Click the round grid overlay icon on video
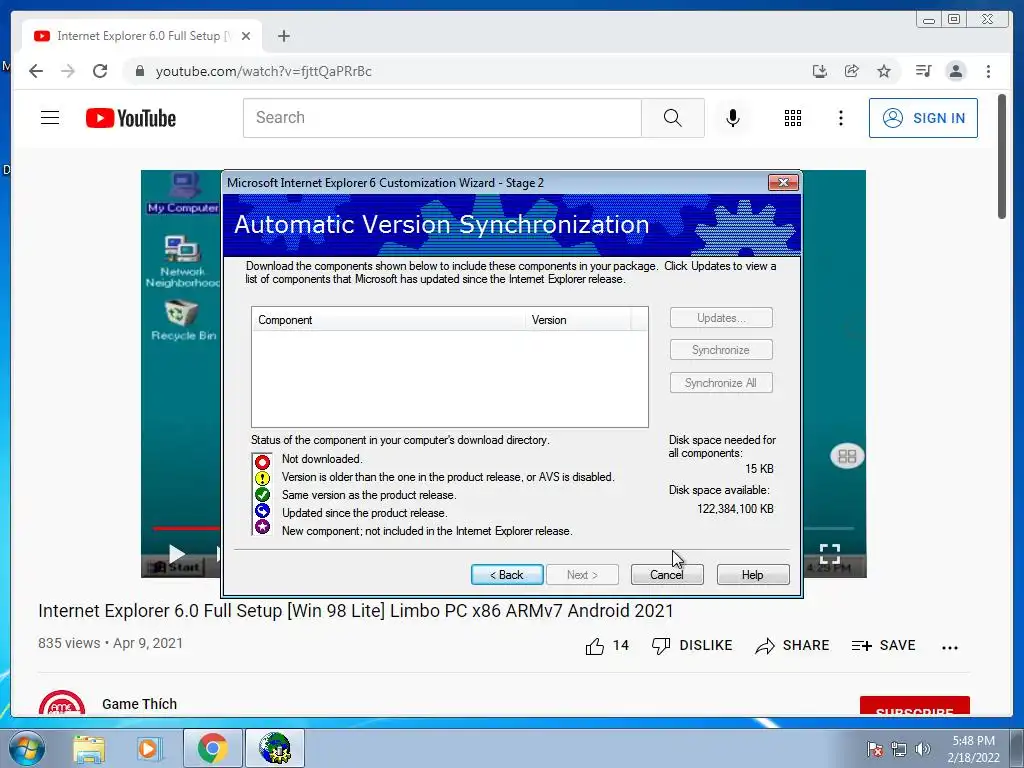Image resolution: width=1024 pixels, height=768 pixels. click(x=847, y=456)
